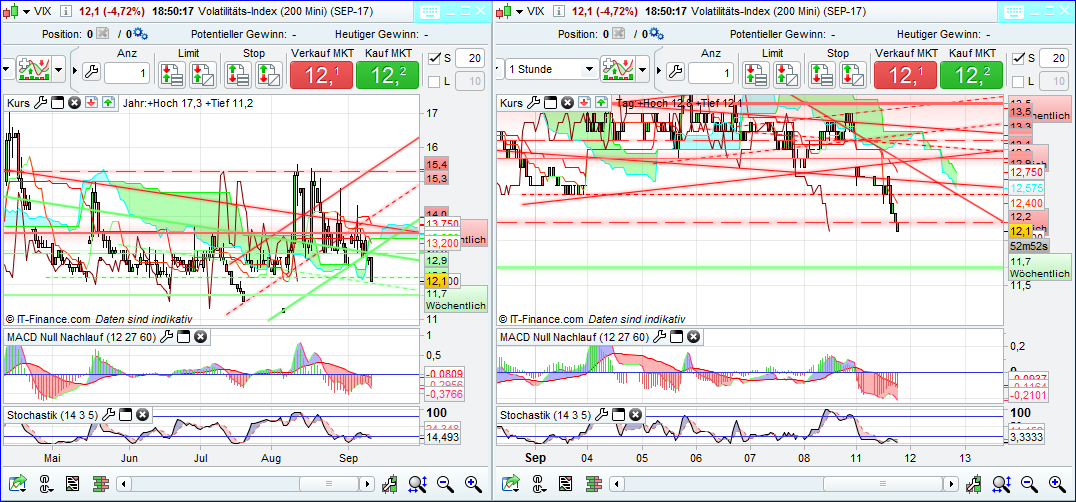1076x502 pixels.
Task: Click link charts icon in left bottom toolbar
Action: tap(46, 483)
